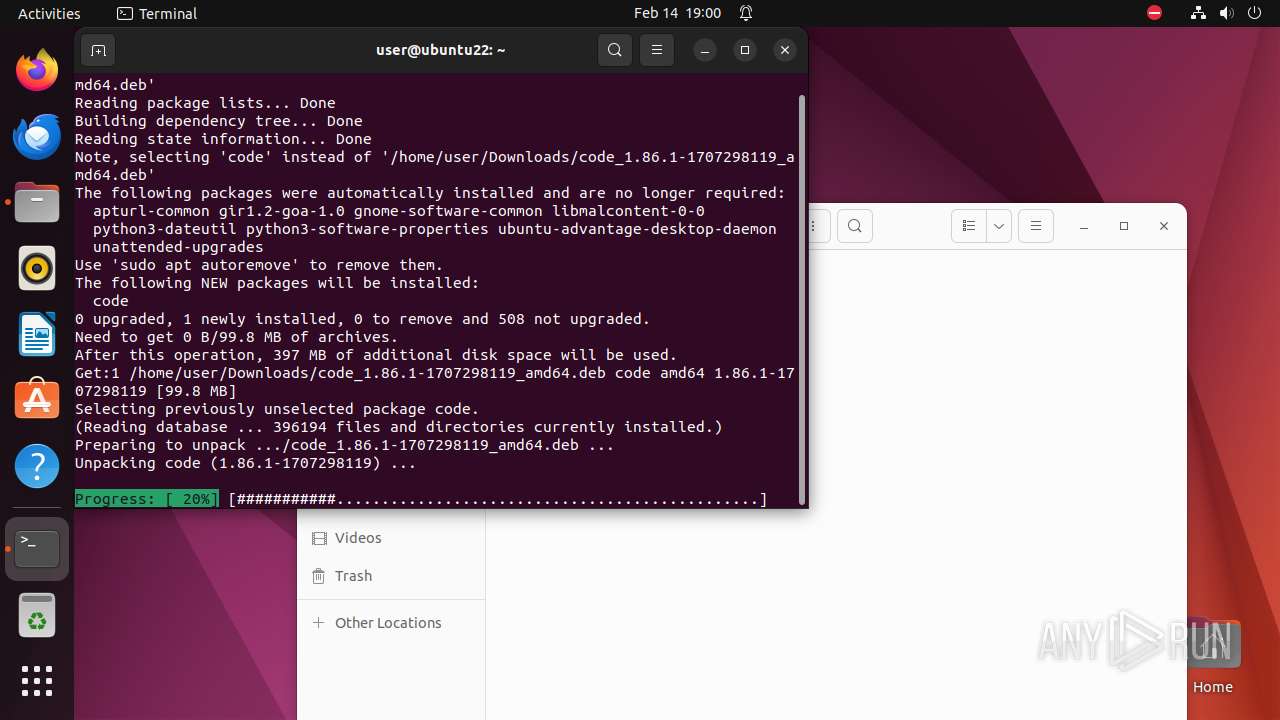Expand view options dropdown in Files window
Screen dimensions: 1280x720
pyautogui.click(x=999, y=226)
